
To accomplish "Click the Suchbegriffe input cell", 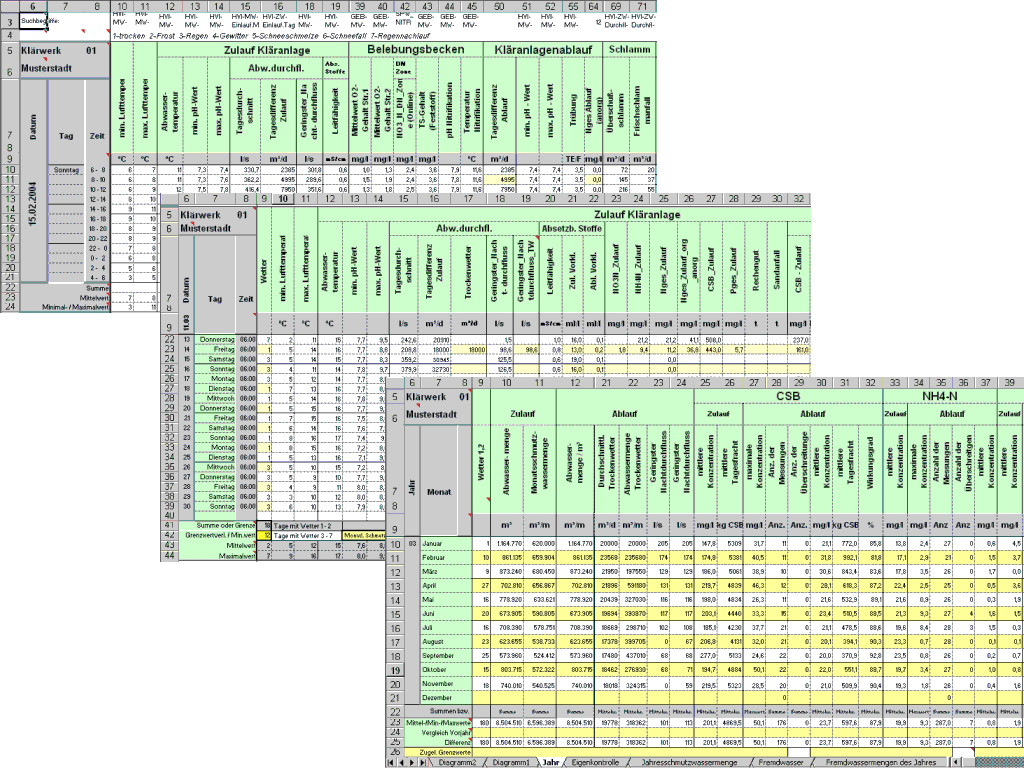I will coord(33,20).
